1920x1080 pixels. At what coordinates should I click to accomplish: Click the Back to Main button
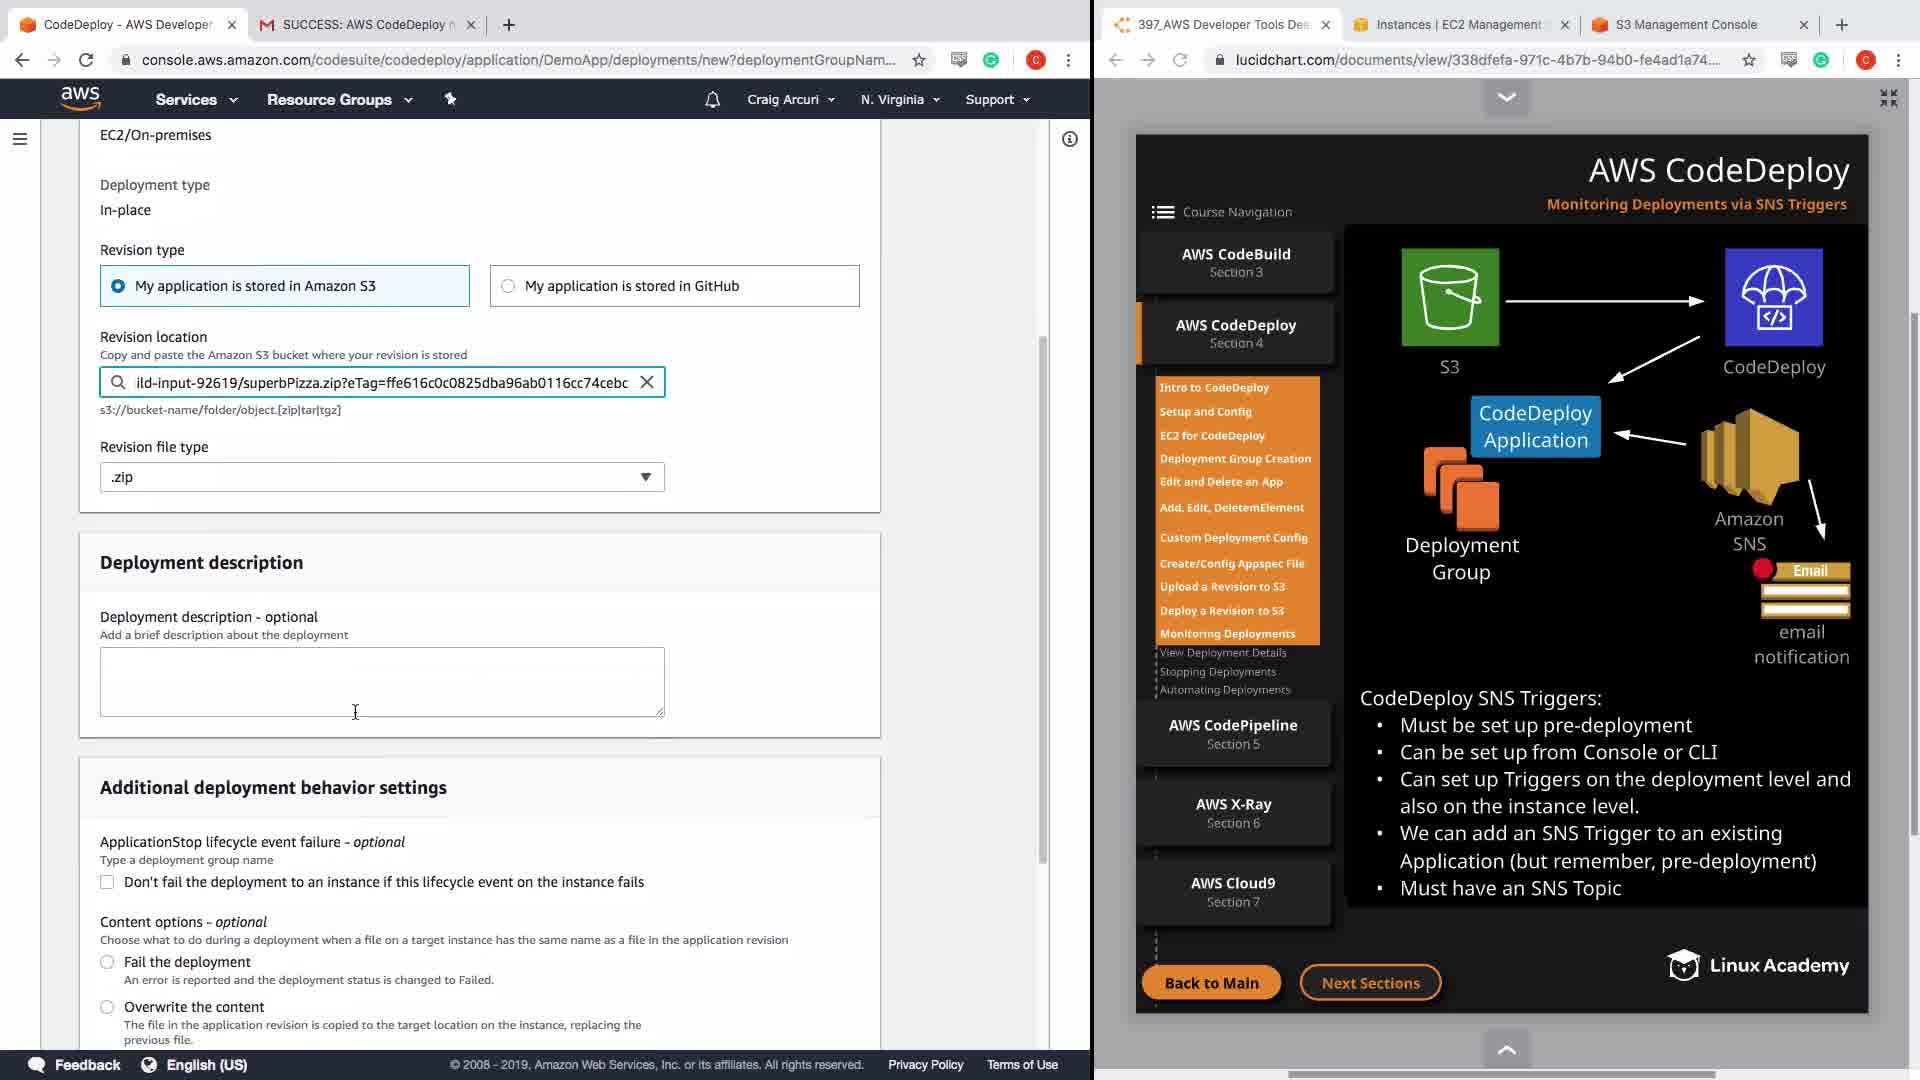point(1211,983)
